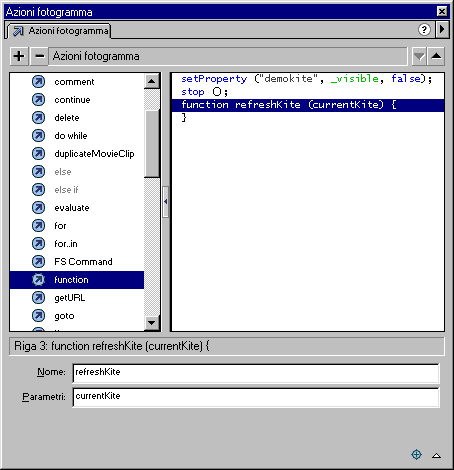
Task: Select the goto action item
Action: tap(64, 316)
